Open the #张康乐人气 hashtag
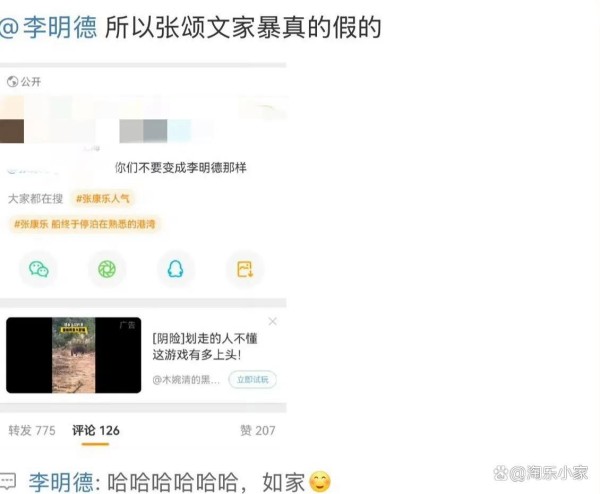The width and height of the screenshot is (600, 494). [103, 199]
